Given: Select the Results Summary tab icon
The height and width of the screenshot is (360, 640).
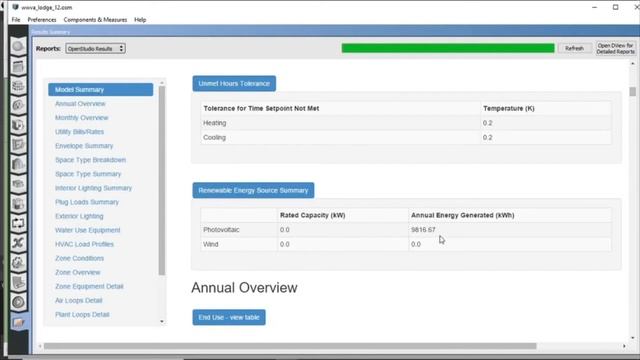Looking at the screenshot, I should 18,322.
